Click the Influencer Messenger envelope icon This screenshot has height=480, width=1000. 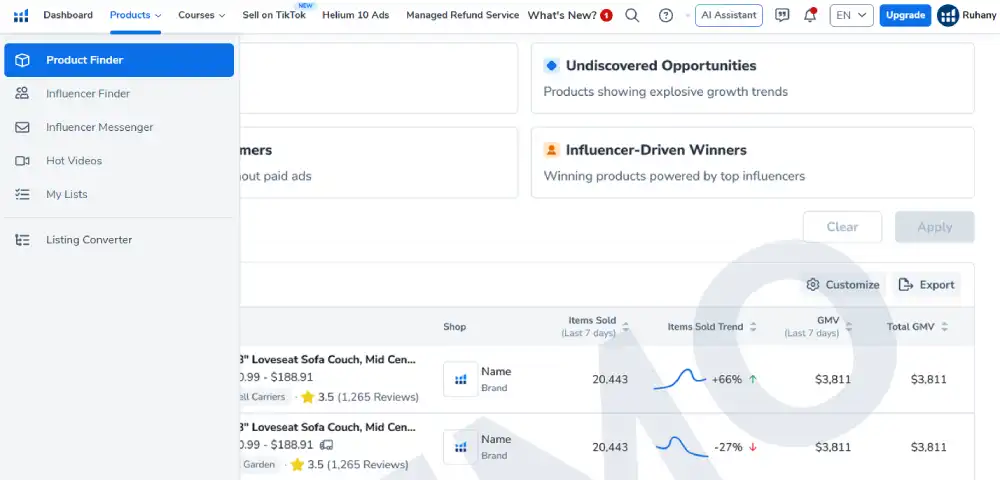coord(22,127)
